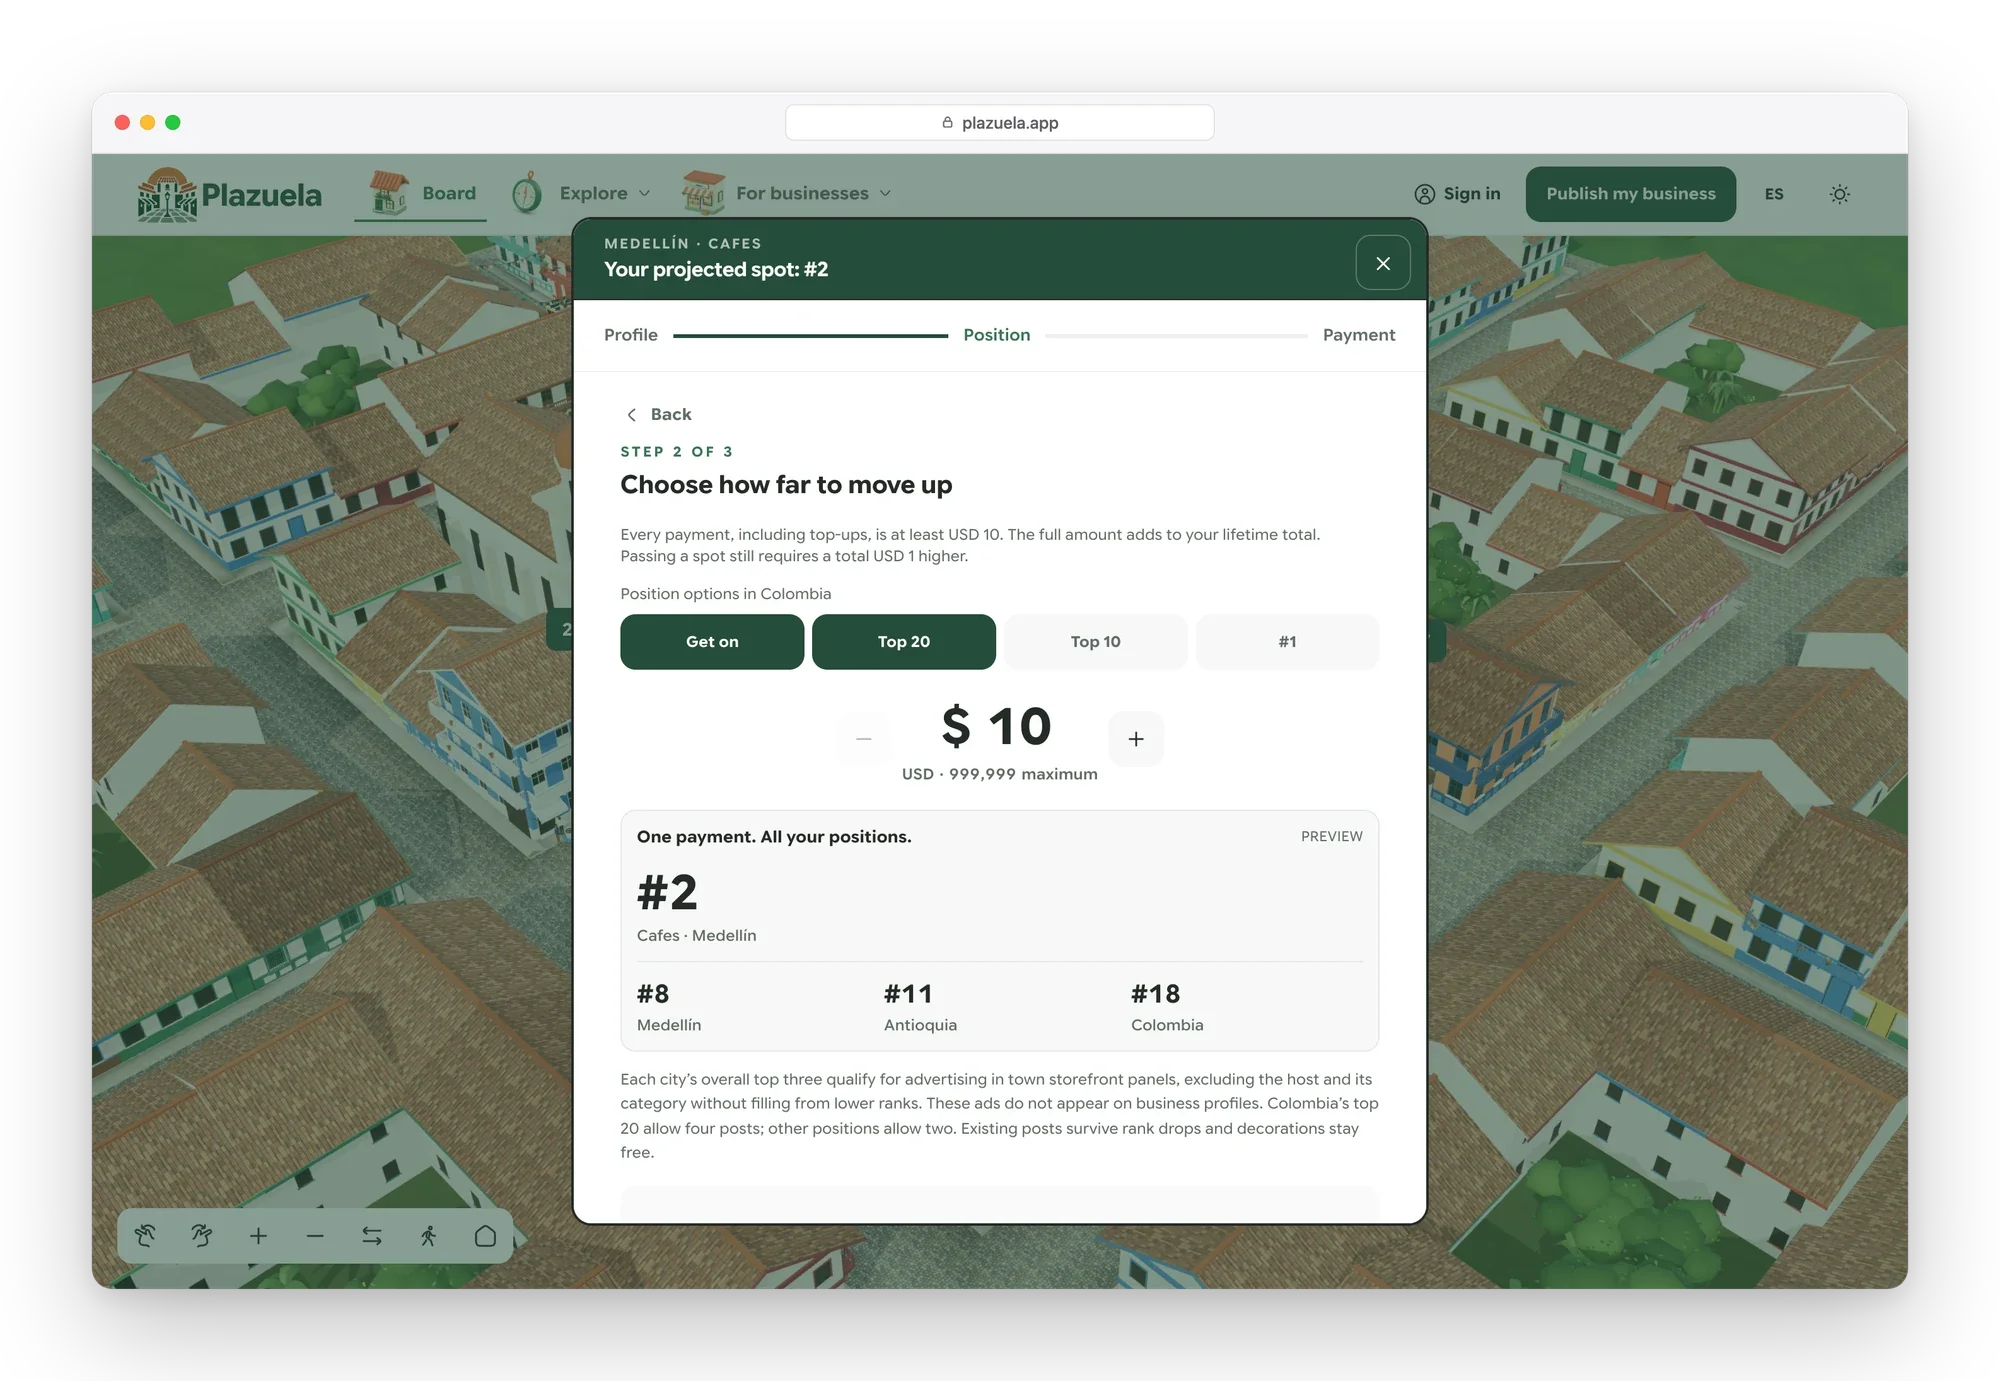Click the user avatar icon beside Sign in
2000x1381 pixels.
click(x=1425, y=194)
